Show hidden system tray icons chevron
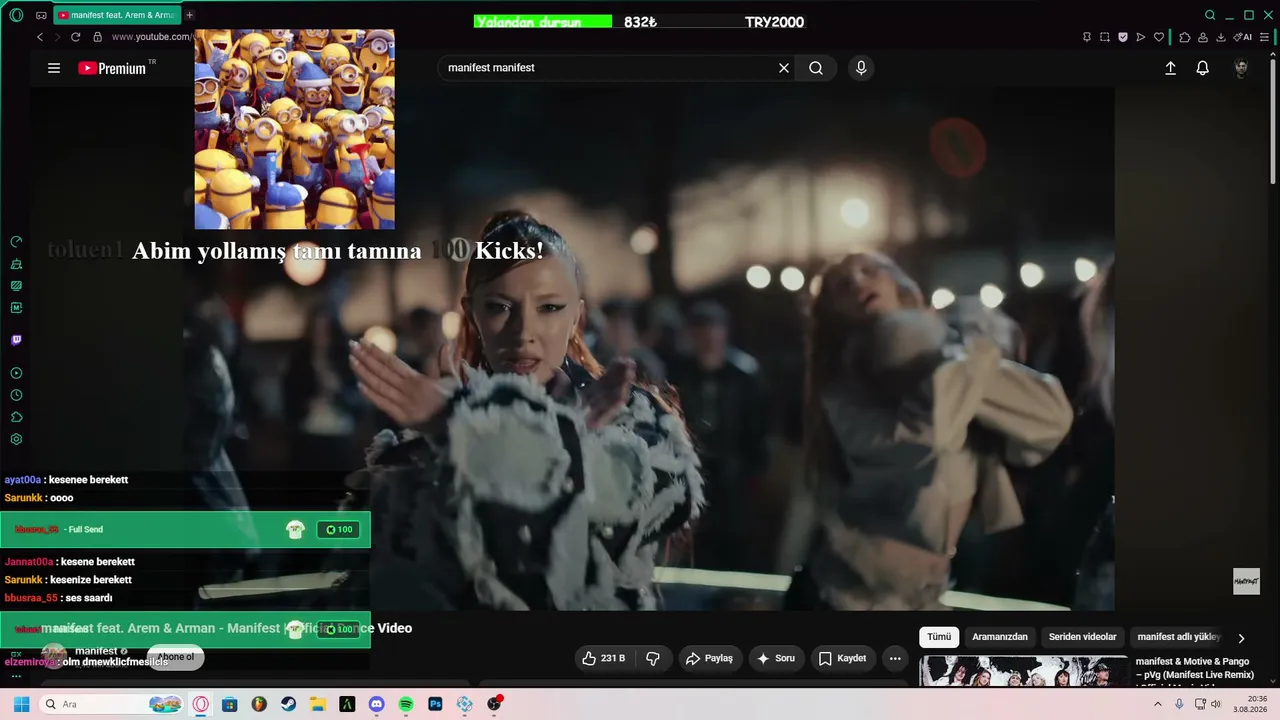Screen dimensions: 1280x720 (1158, 704)
